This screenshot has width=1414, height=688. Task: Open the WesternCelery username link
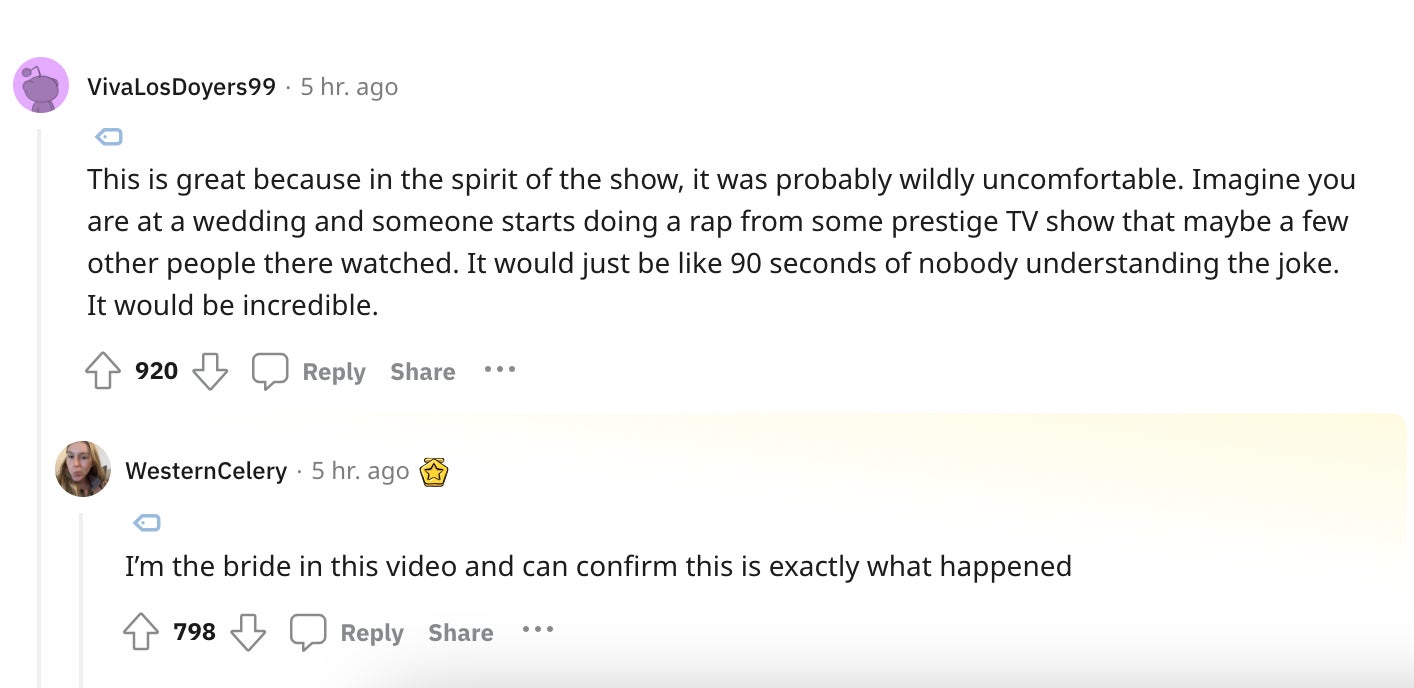pos(206,471)
